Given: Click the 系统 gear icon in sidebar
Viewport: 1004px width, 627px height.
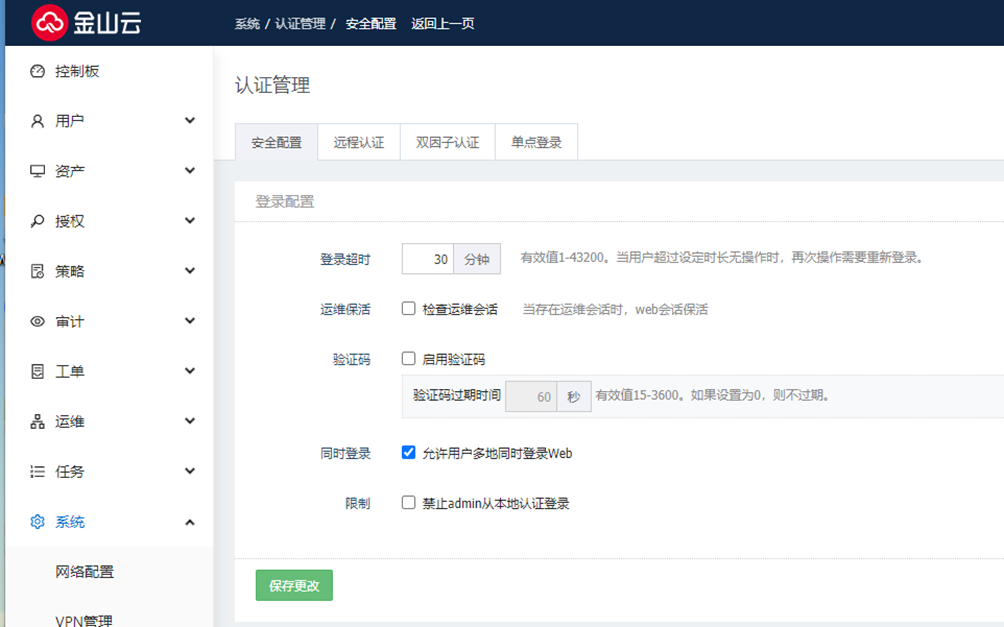Looking at the screenshot, I should click(x=38, y=521).
